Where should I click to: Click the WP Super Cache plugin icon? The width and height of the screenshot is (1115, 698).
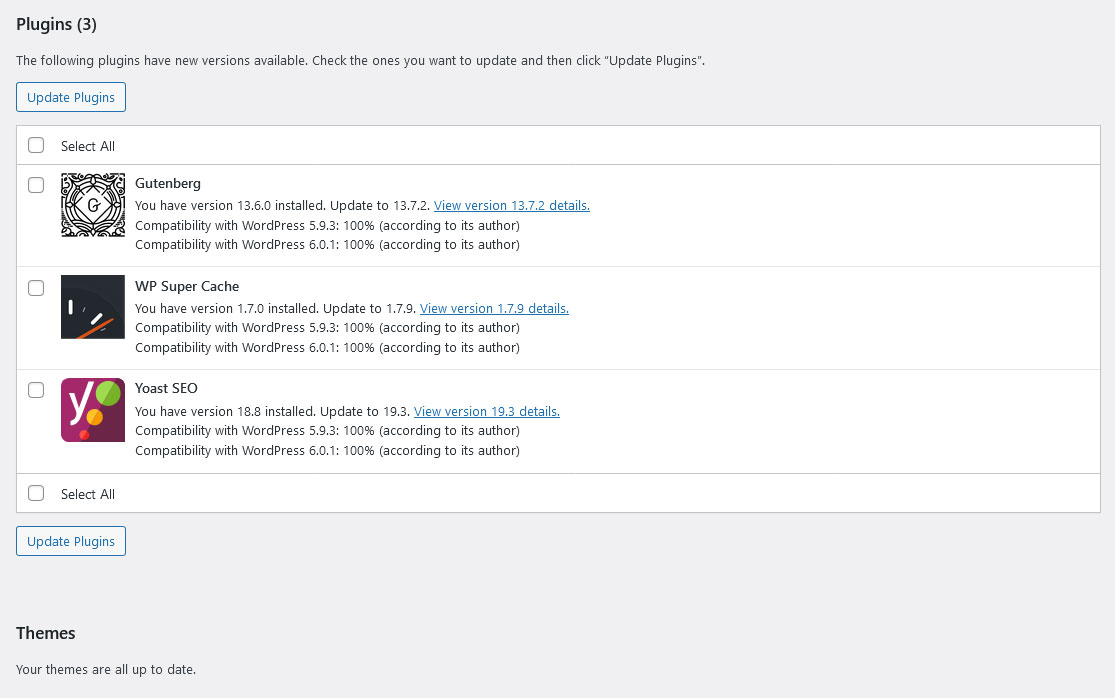click(92, 307)
